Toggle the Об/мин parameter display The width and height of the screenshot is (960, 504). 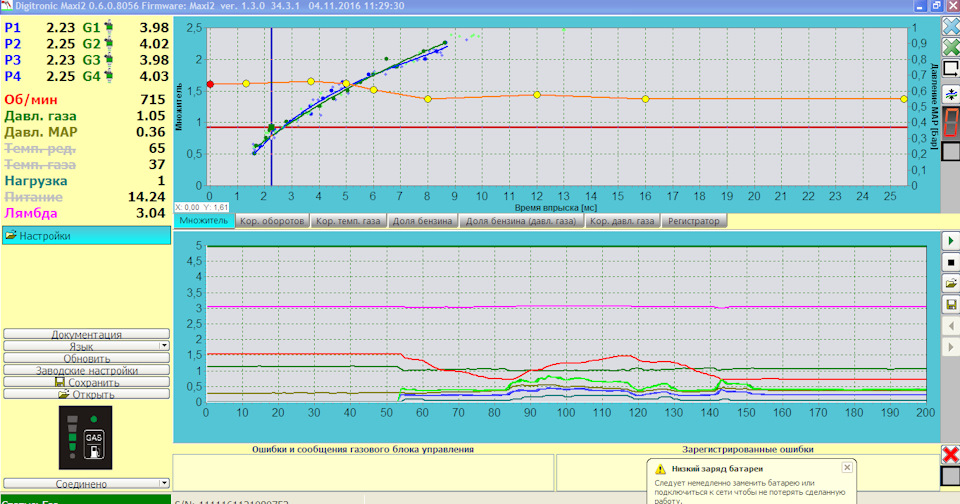[31, 100]
